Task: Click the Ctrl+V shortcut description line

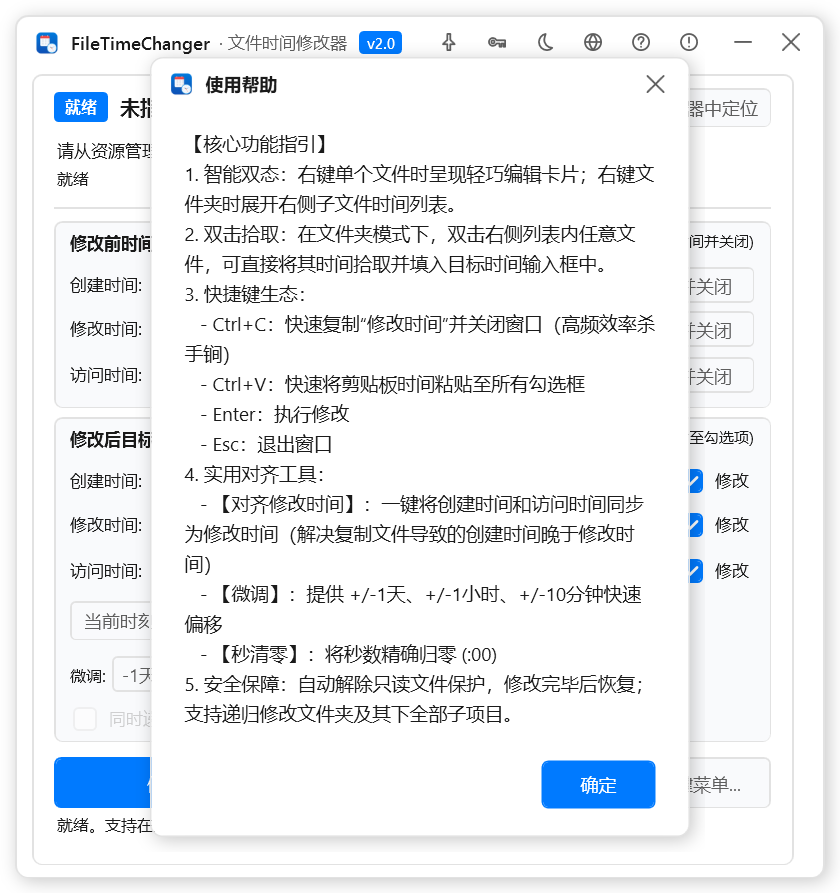Action: pyautogui.click(x=392, y=384)
